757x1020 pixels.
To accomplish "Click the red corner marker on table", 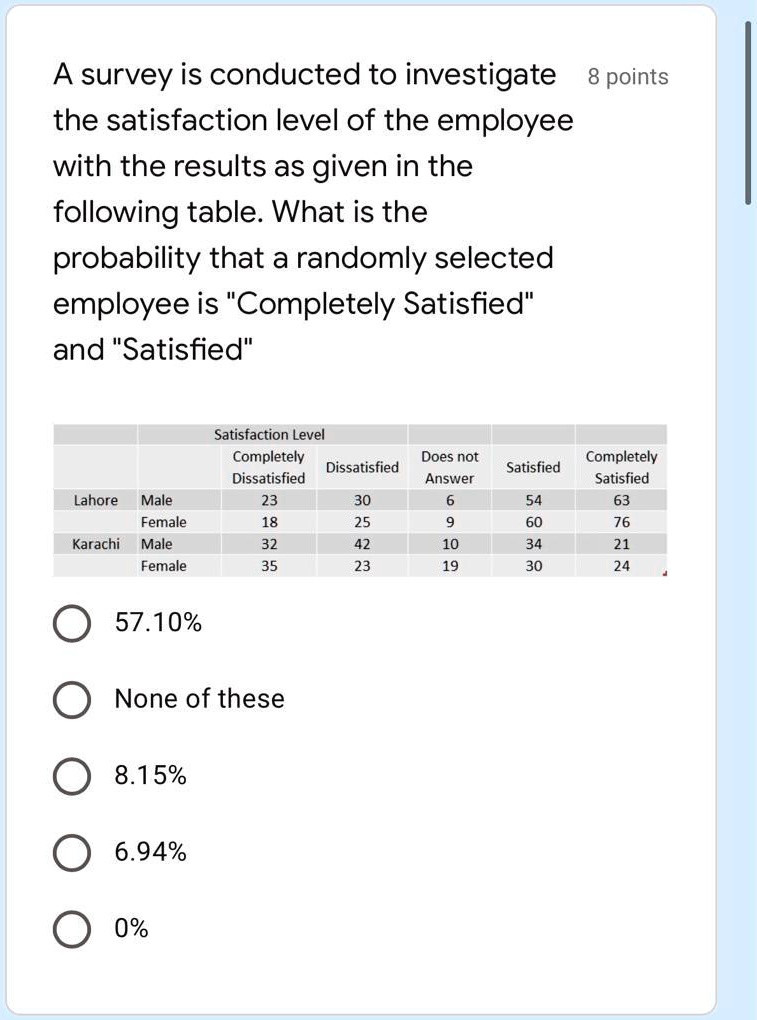I will [663, 573].
